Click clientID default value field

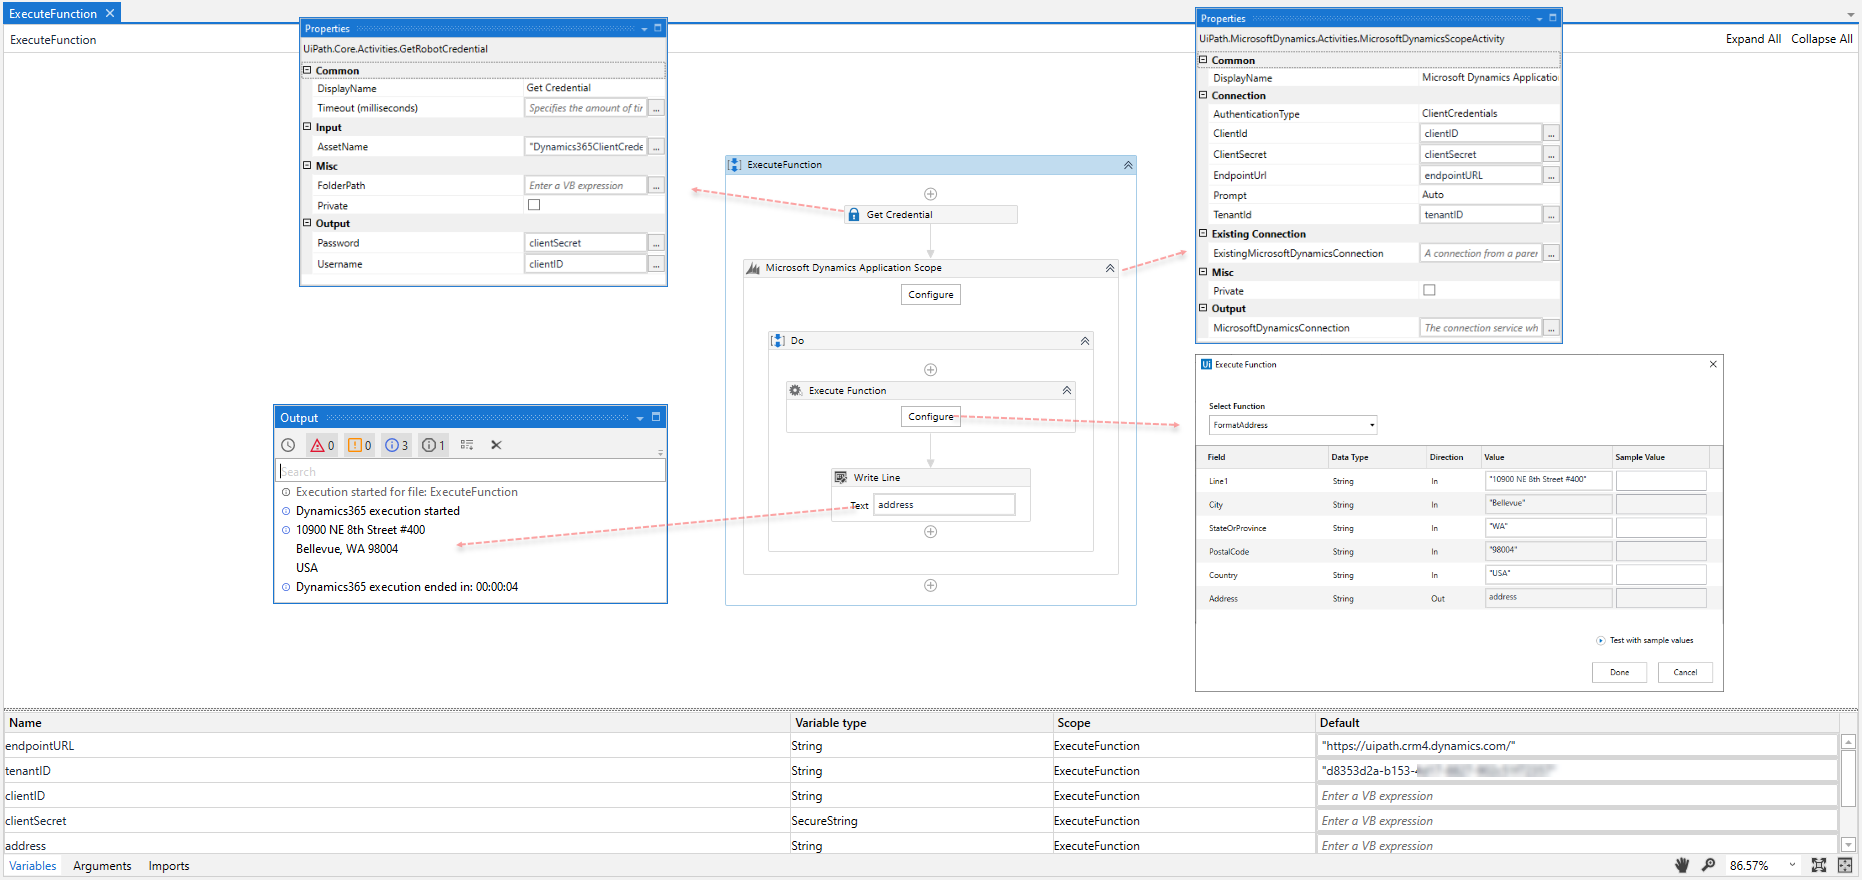(x=1577, y=795)
